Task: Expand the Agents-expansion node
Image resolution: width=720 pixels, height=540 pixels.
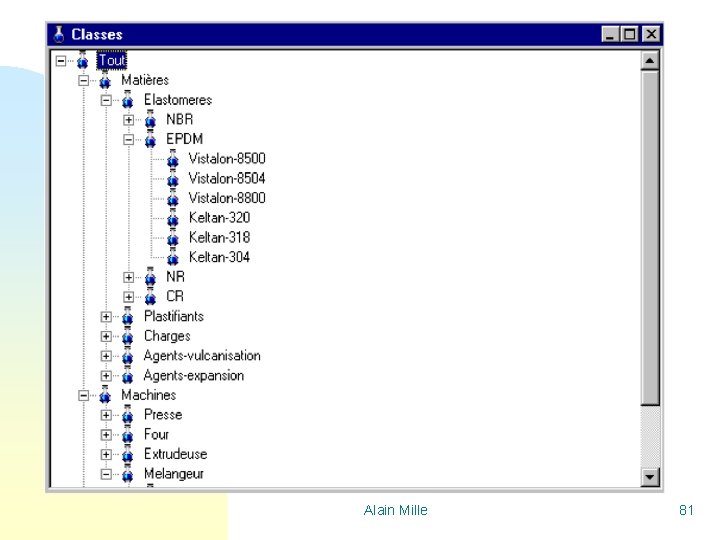Action: 106,376
